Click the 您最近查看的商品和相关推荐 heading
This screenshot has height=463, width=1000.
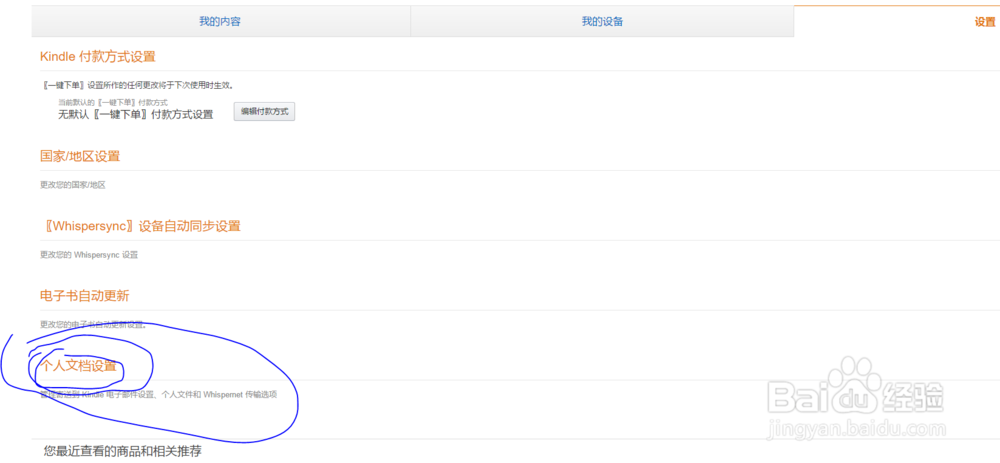tap(122, 452)
